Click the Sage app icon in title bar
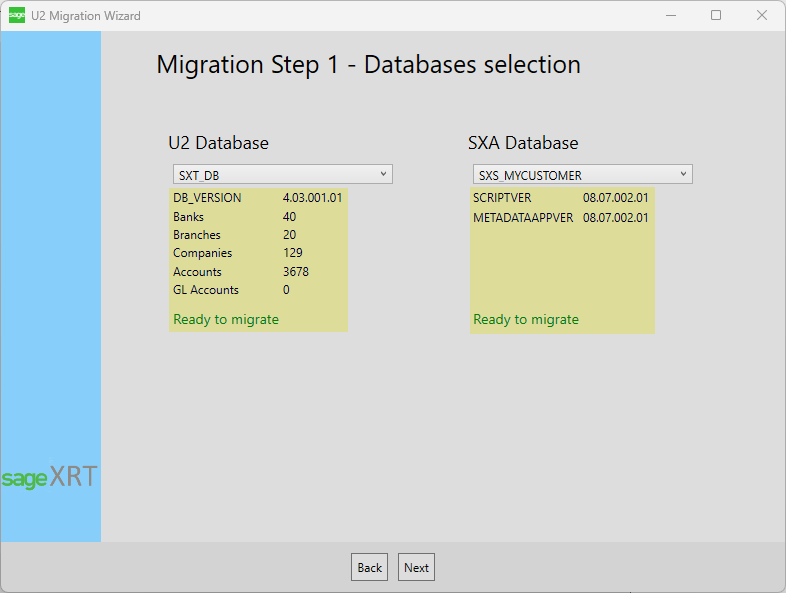This screenshot has width=786, height=593. [16, 16]
